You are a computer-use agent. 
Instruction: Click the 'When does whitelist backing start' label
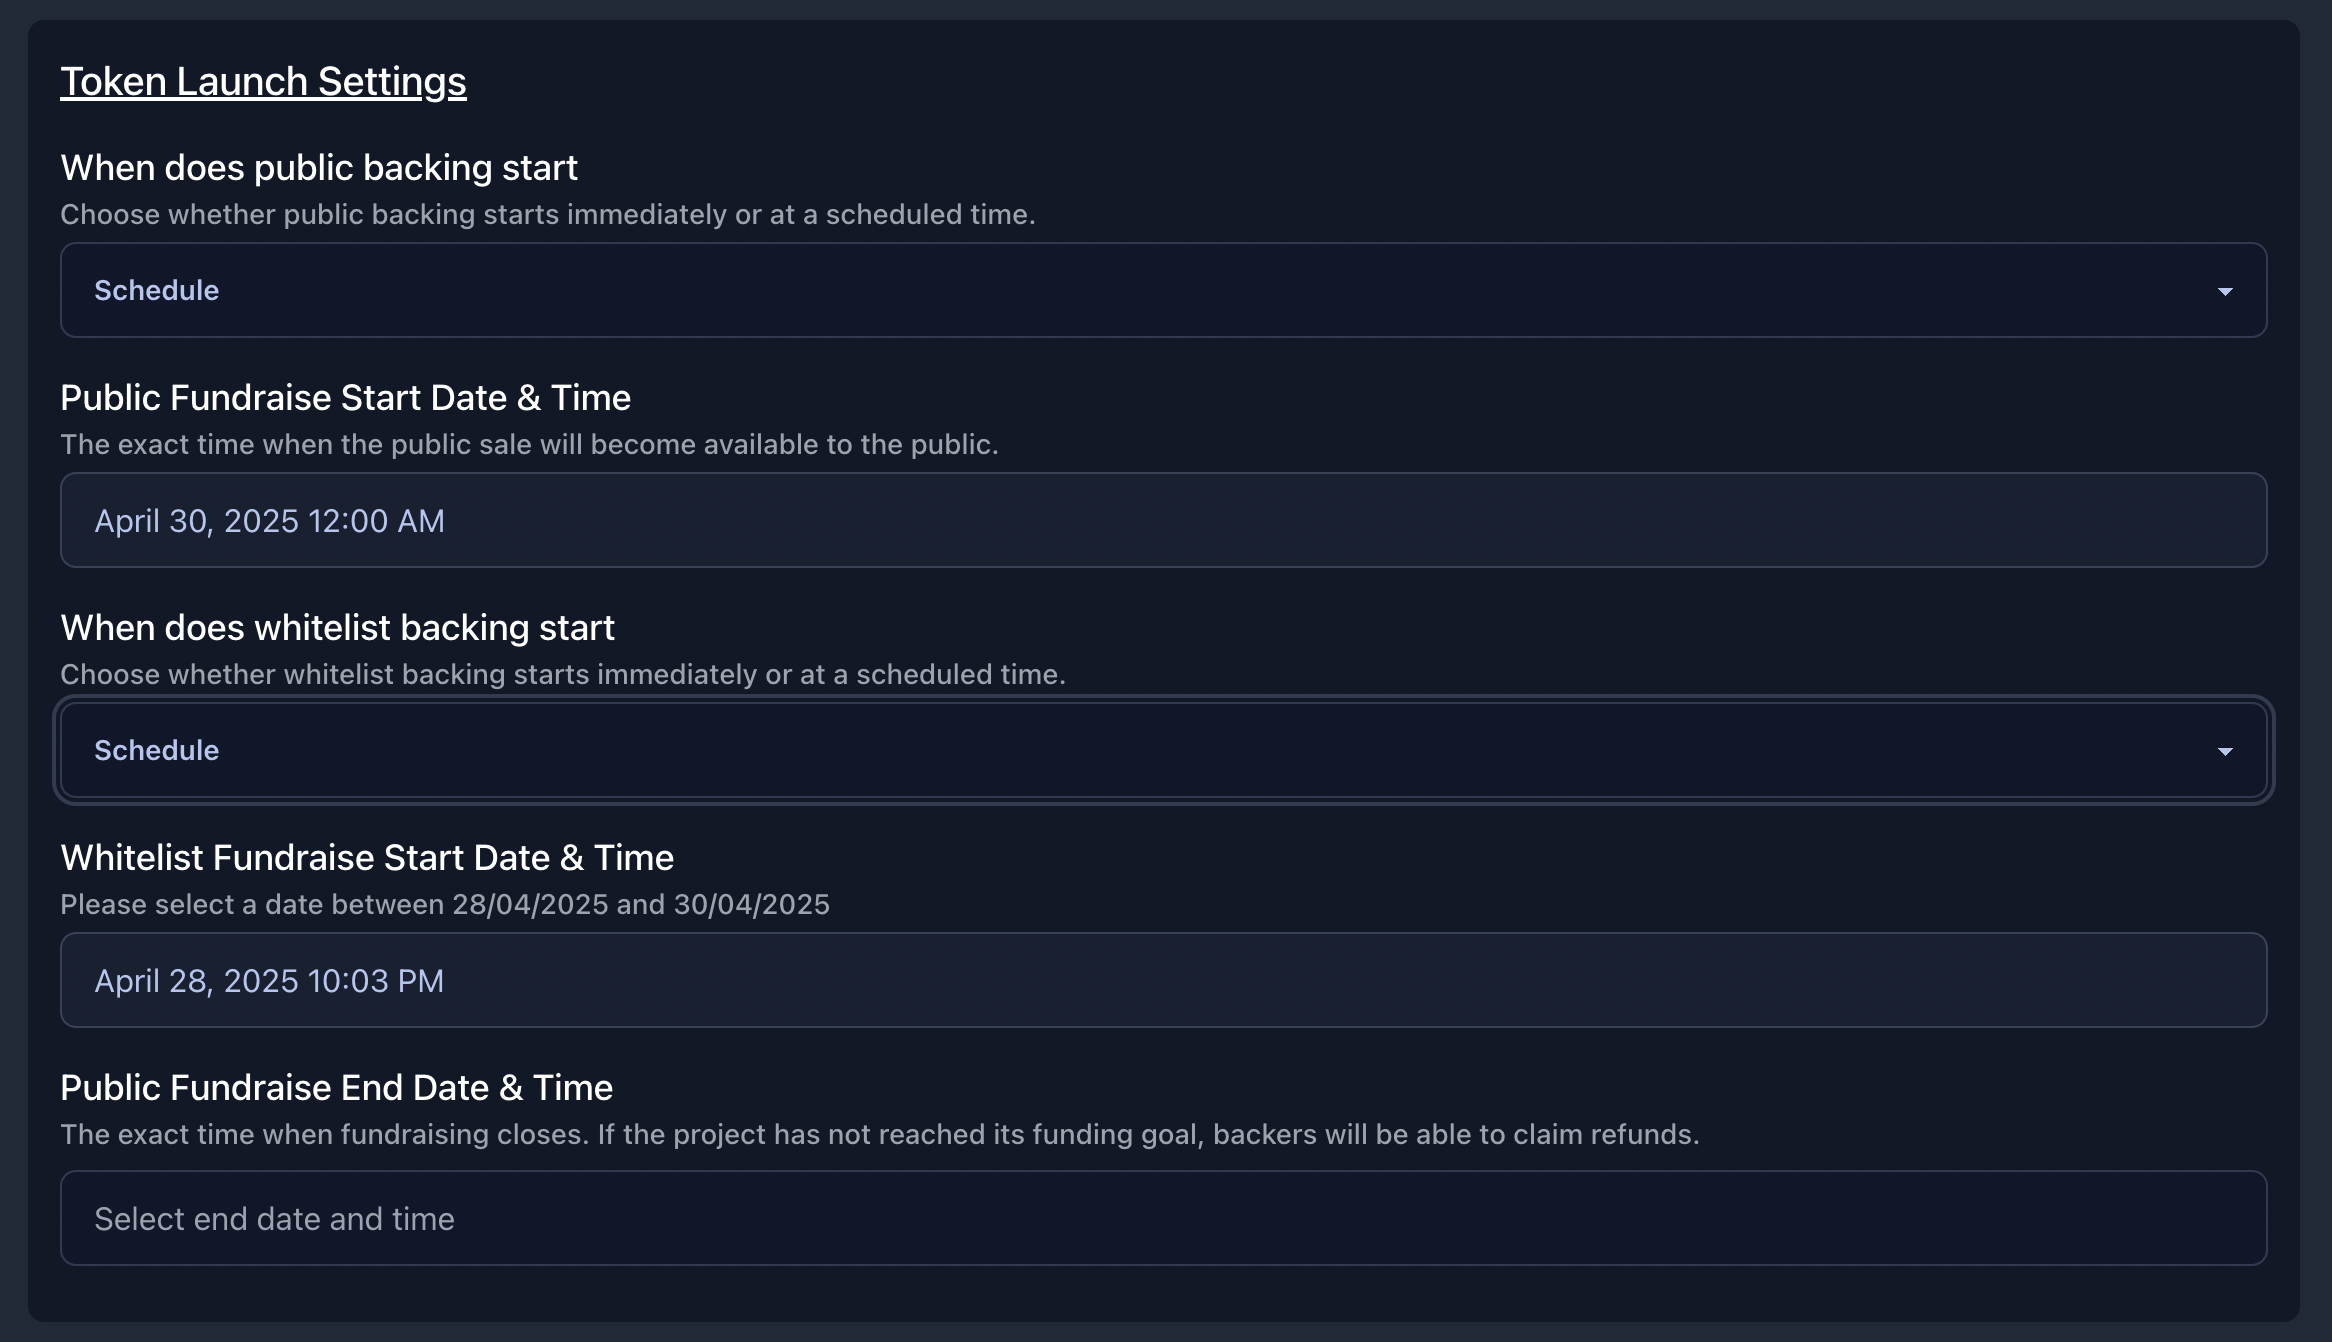[337, 627]
